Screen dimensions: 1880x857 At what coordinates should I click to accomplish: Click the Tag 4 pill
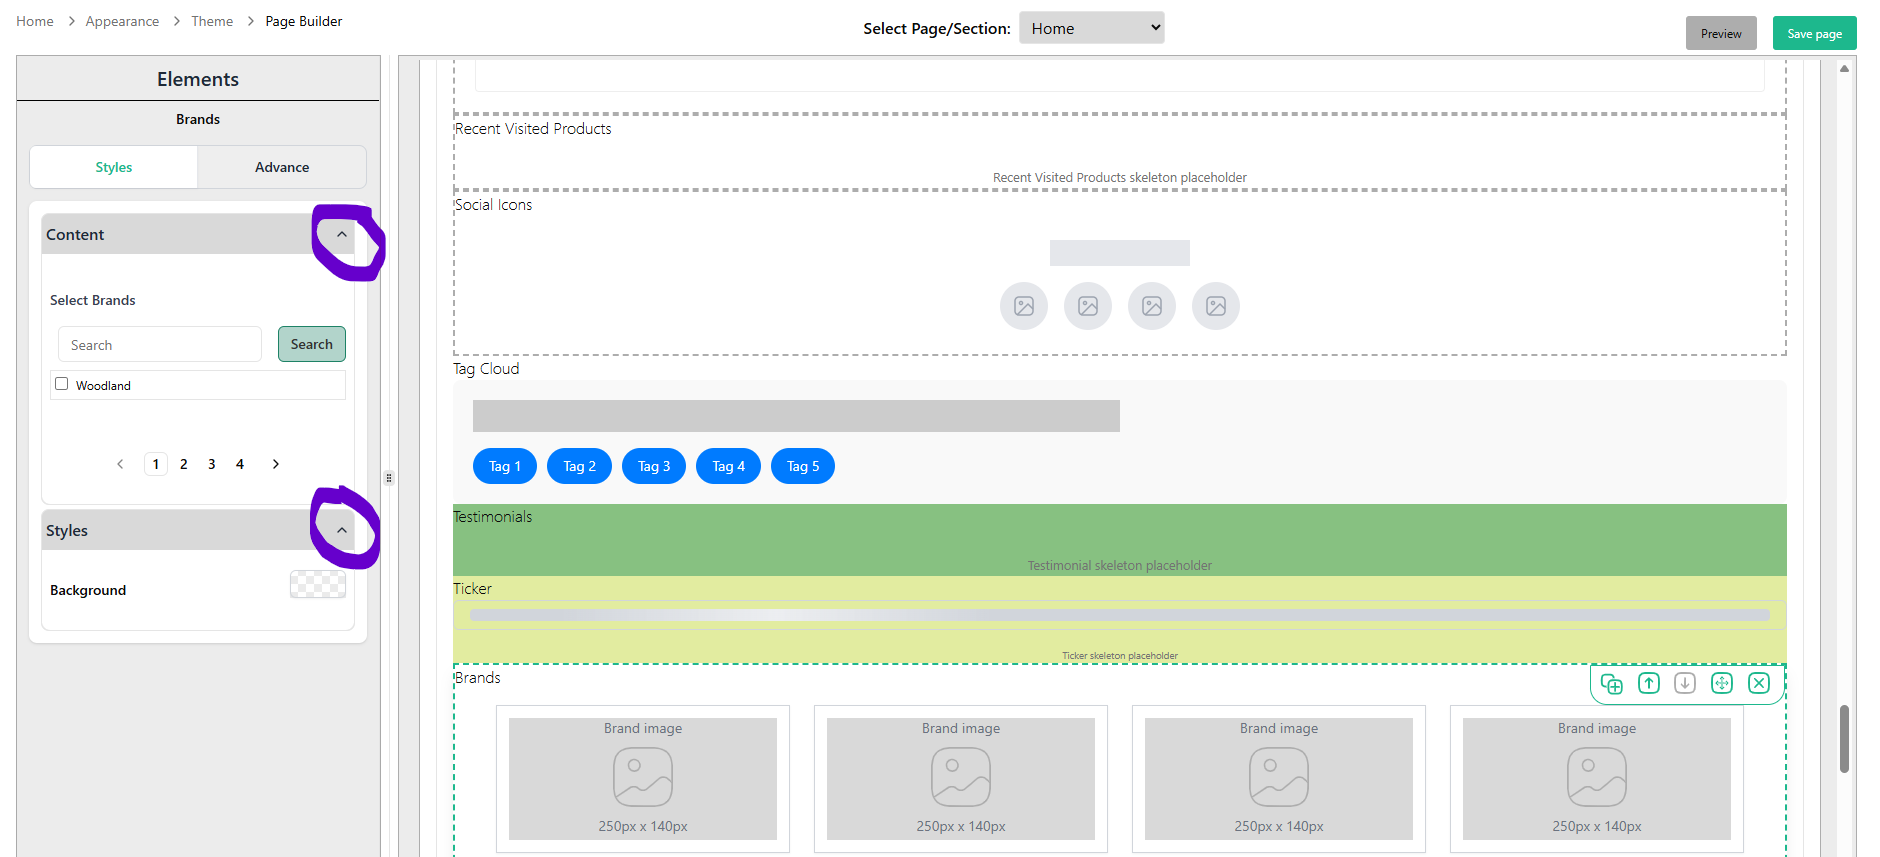tap(728, 466)
